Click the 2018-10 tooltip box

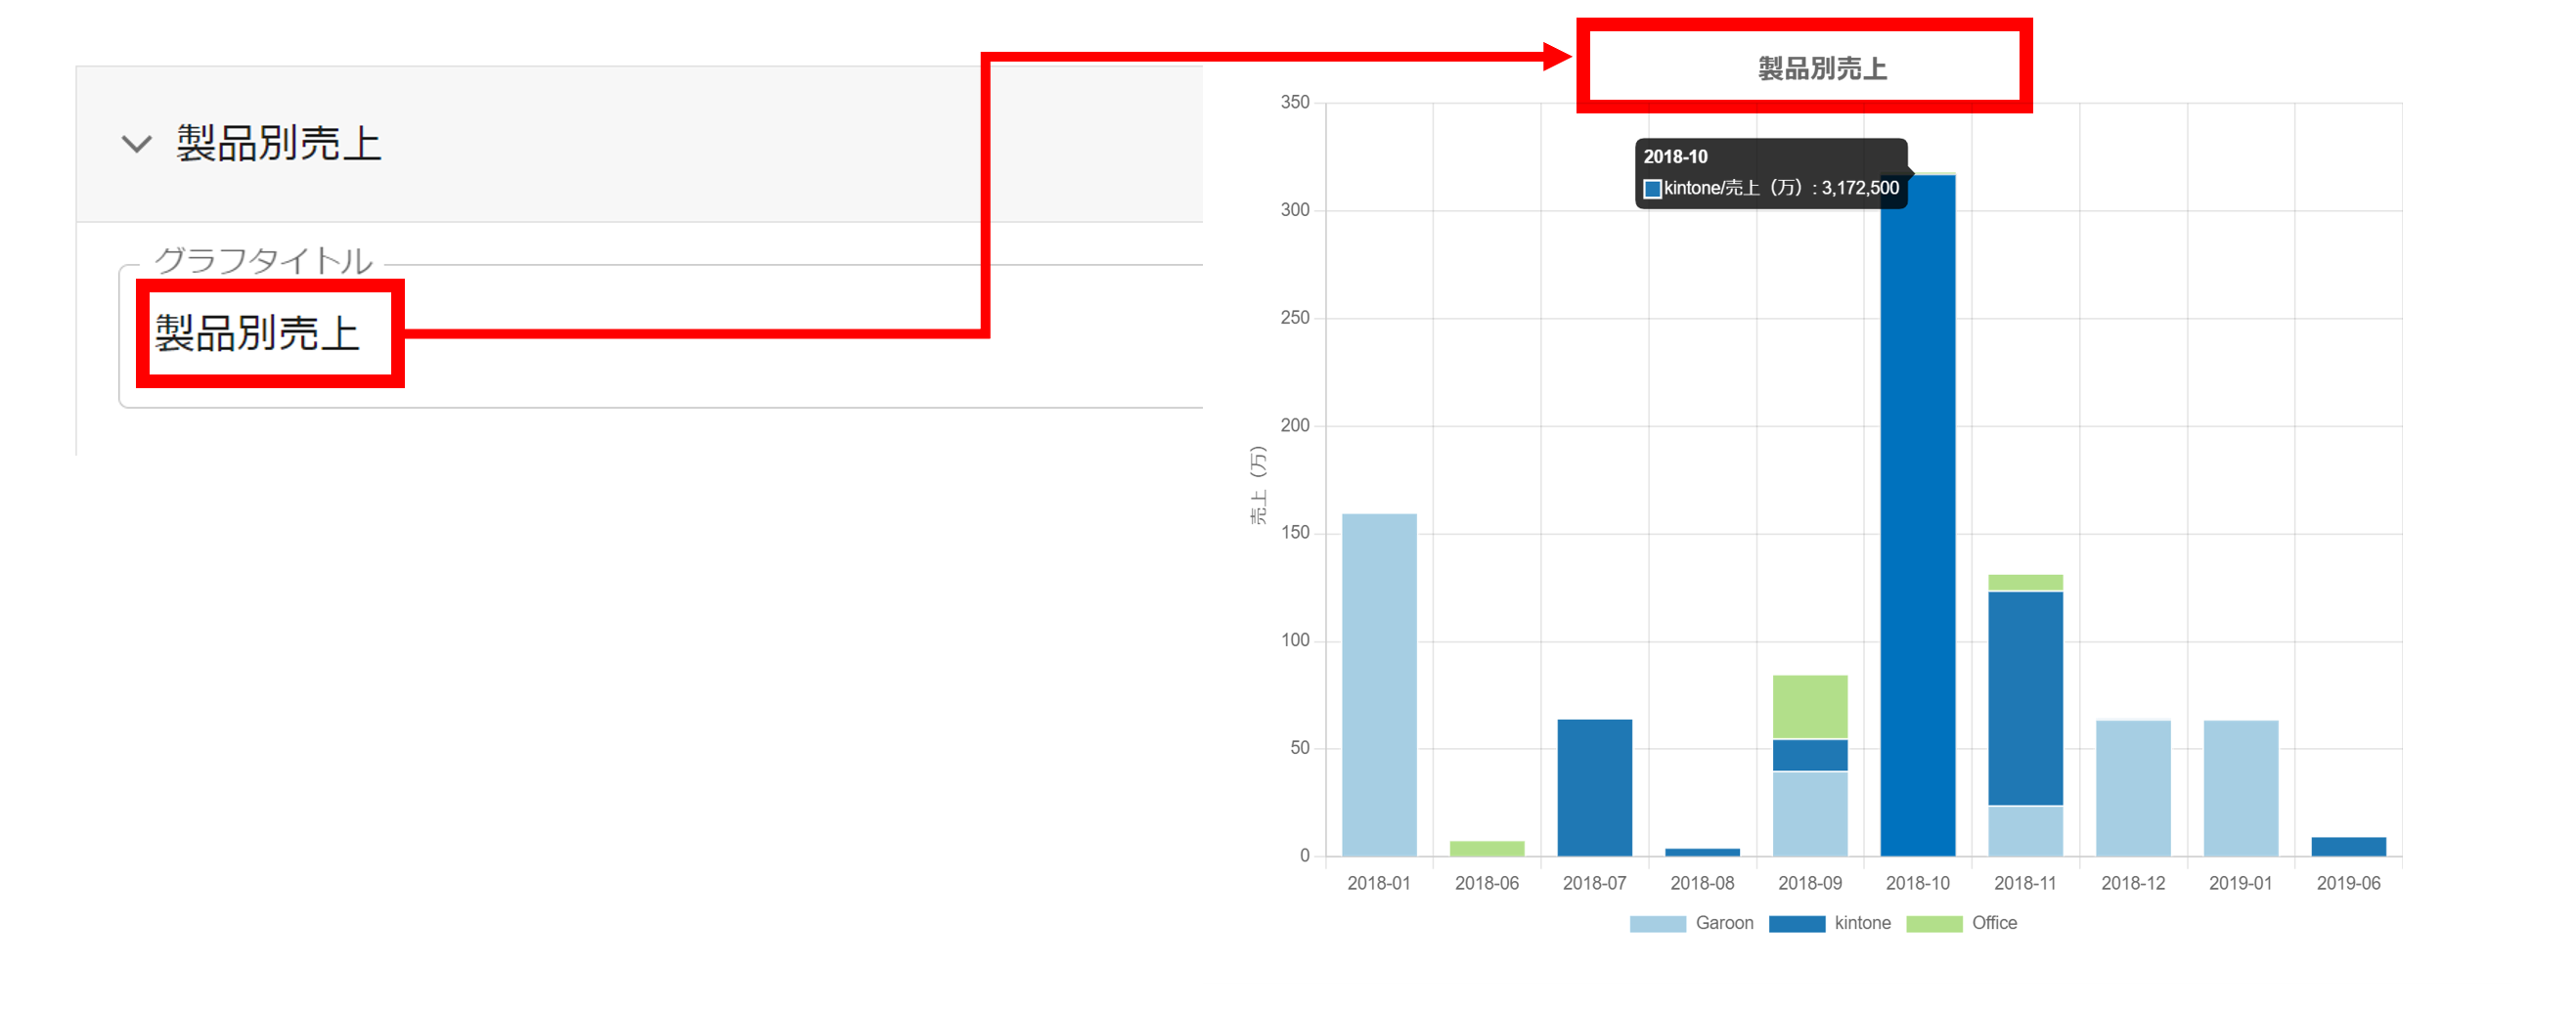1770,173
